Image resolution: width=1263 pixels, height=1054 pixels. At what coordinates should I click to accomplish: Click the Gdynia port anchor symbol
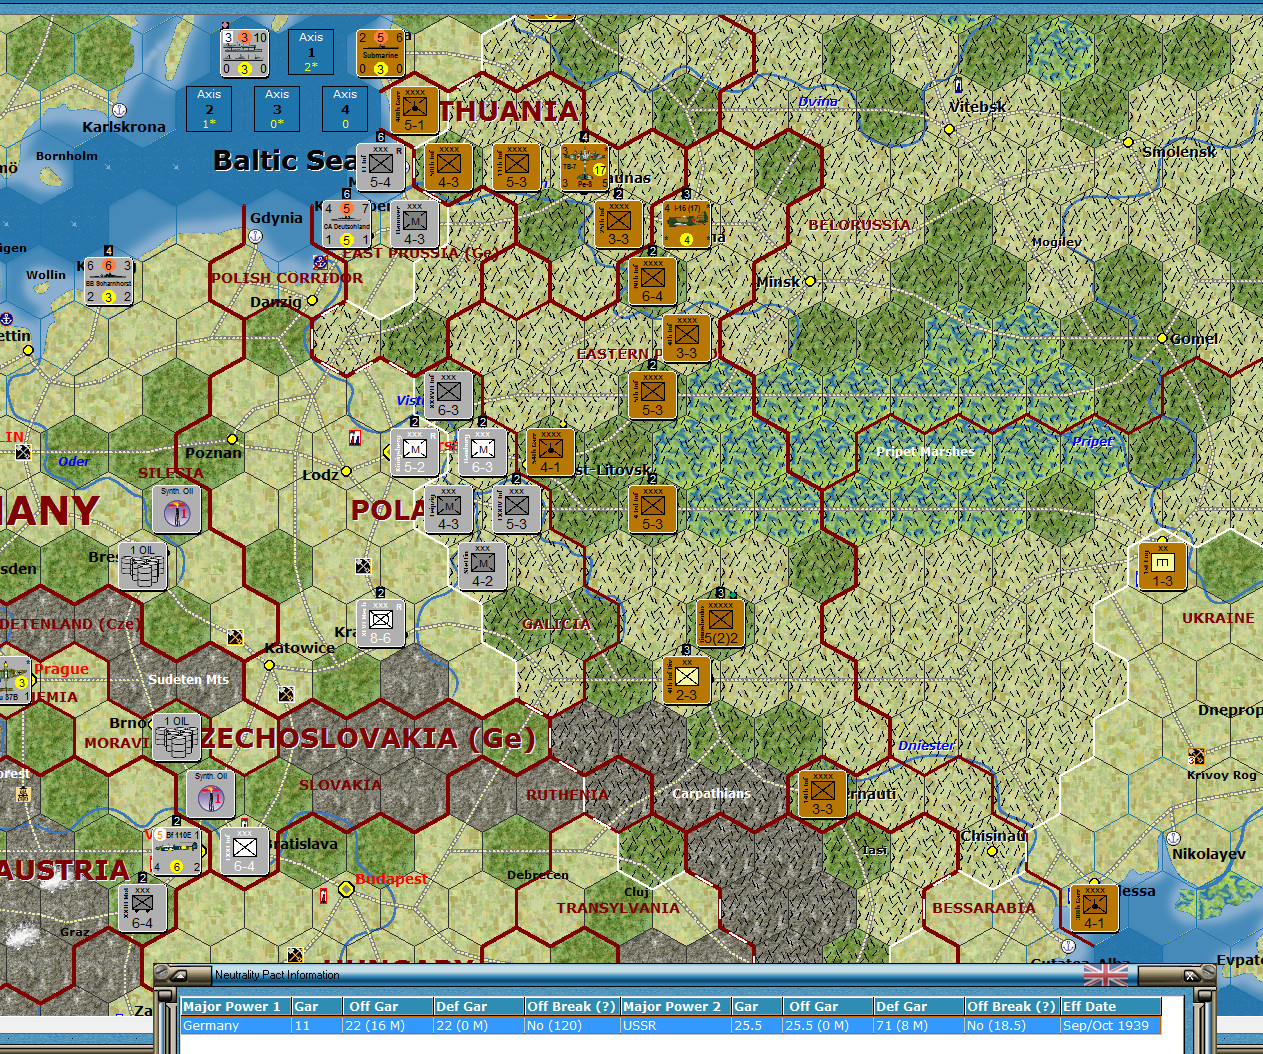[255, 237]
